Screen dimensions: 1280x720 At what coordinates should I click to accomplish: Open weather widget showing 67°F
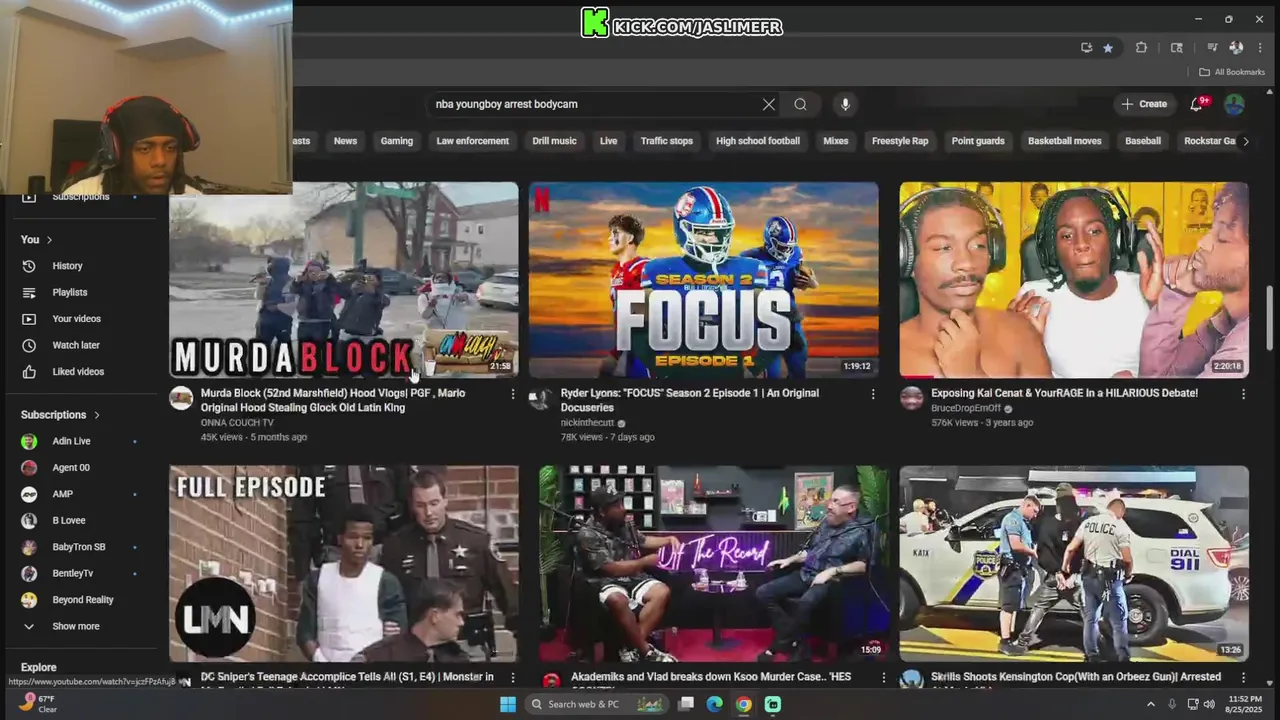coord(36,704)
